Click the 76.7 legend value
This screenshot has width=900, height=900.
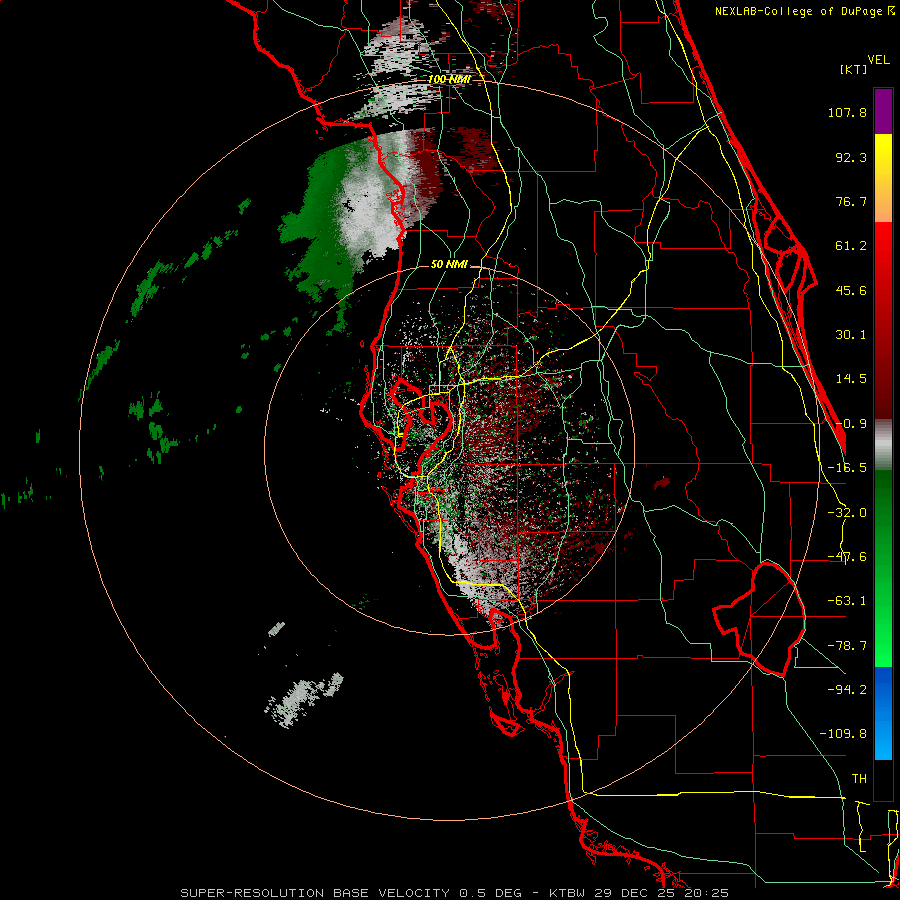851,201
